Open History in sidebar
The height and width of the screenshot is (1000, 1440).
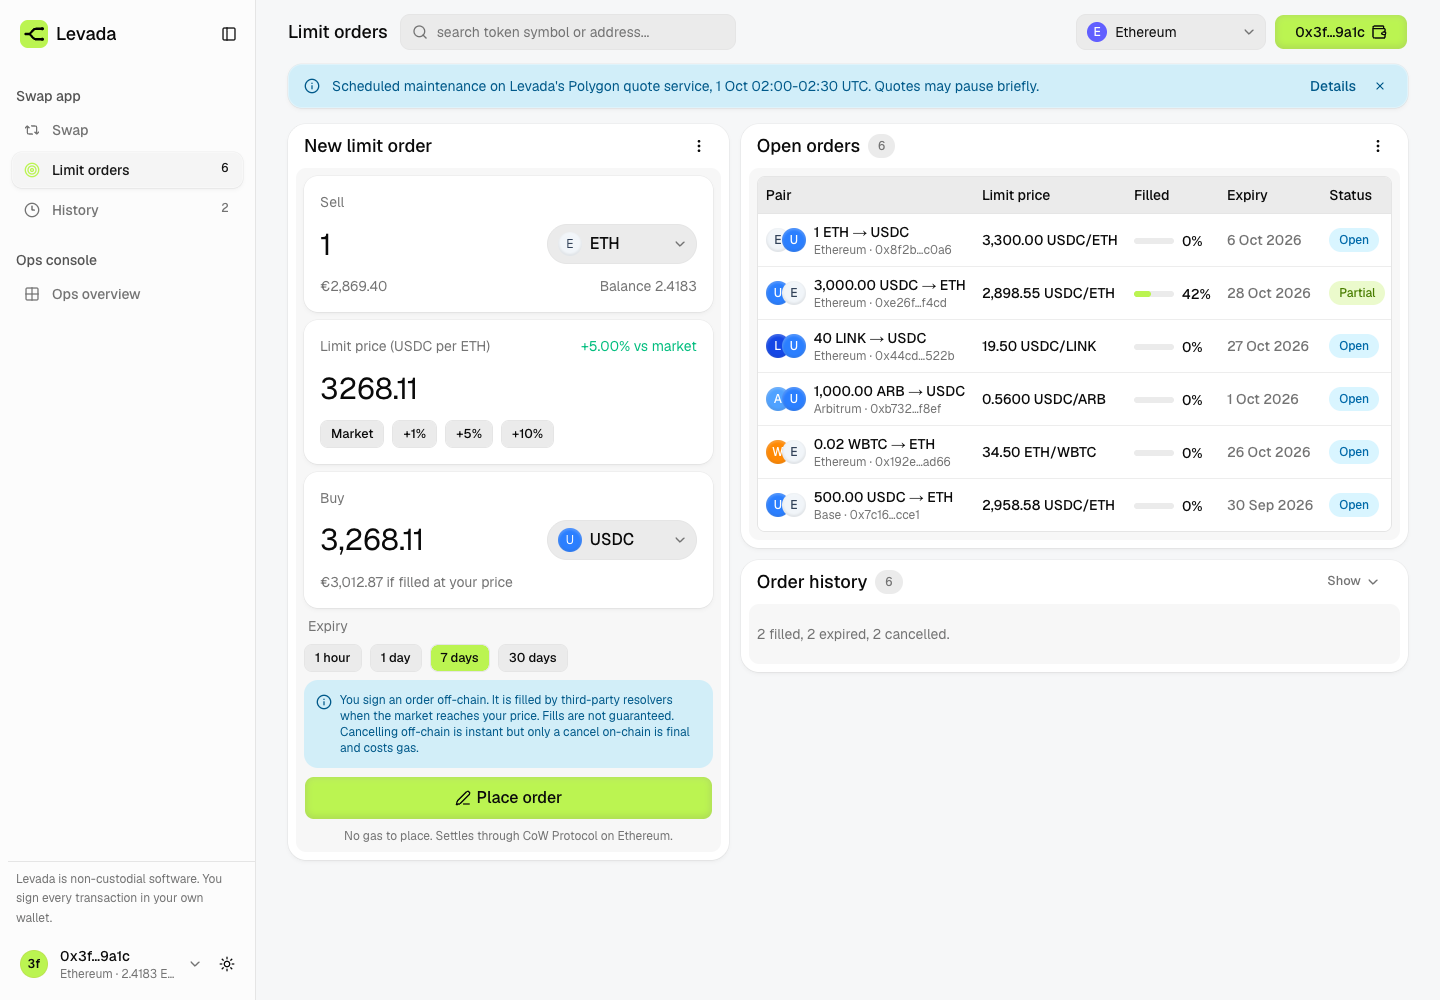point(127,210)
